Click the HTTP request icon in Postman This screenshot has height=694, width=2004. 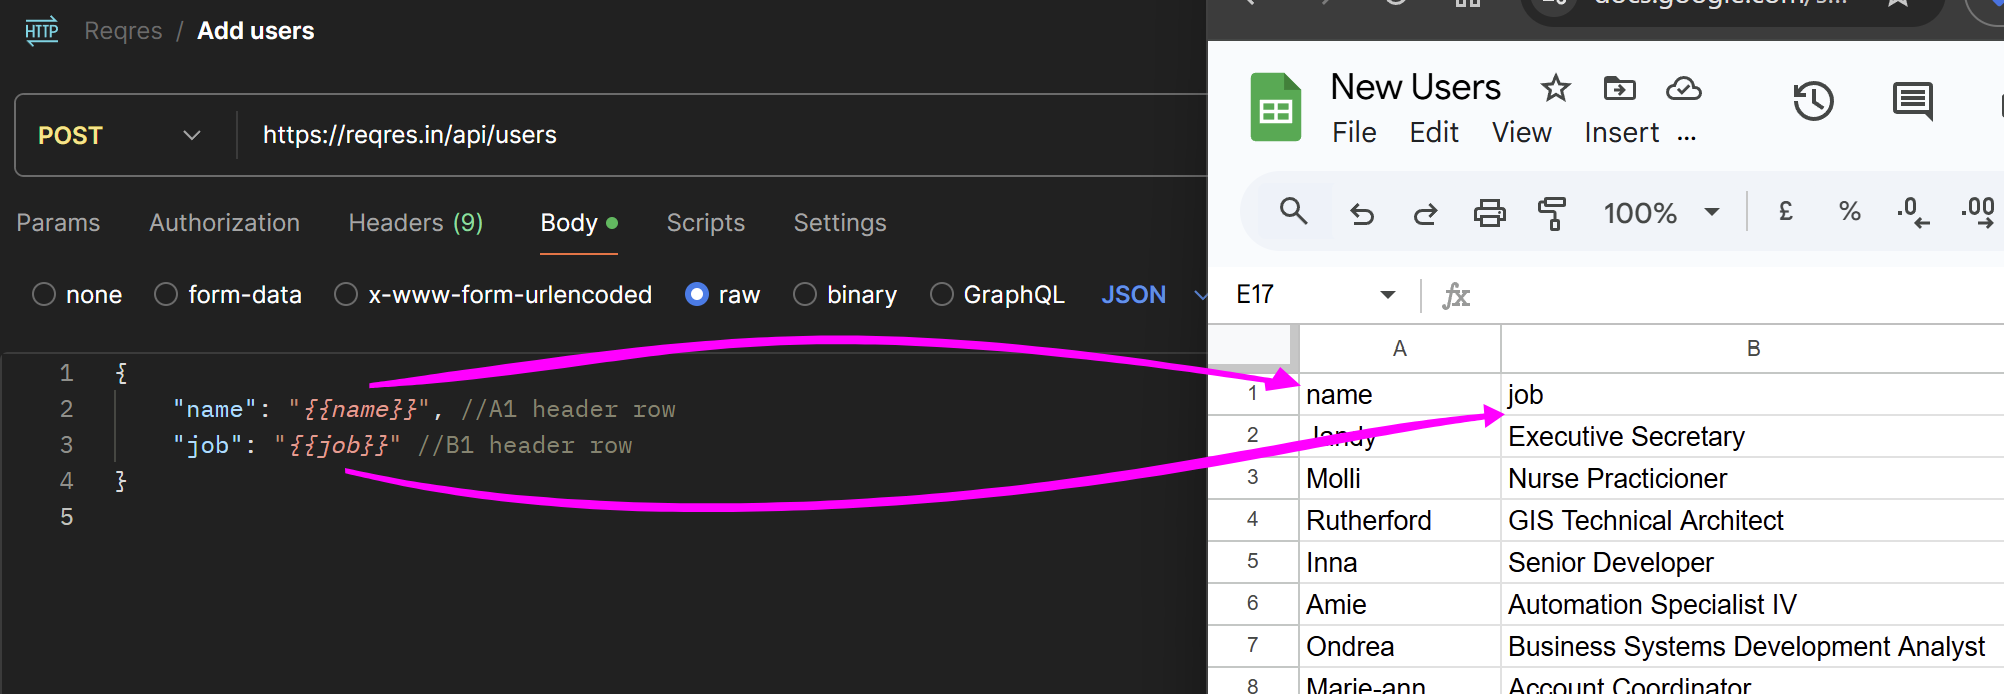[x=41, y=31]
